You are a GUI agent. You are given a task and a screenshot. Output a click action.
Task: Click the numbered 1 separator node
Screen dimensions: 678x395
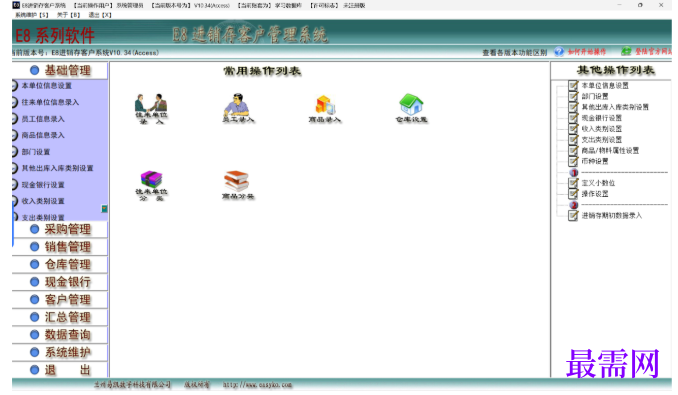[x=574, y=172]
